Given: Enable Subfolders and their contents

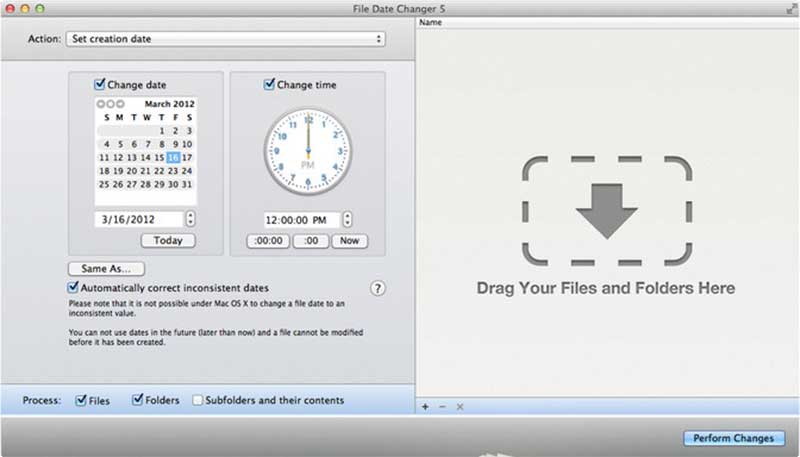Looking at the screenshot, I should tap(197, 400).
